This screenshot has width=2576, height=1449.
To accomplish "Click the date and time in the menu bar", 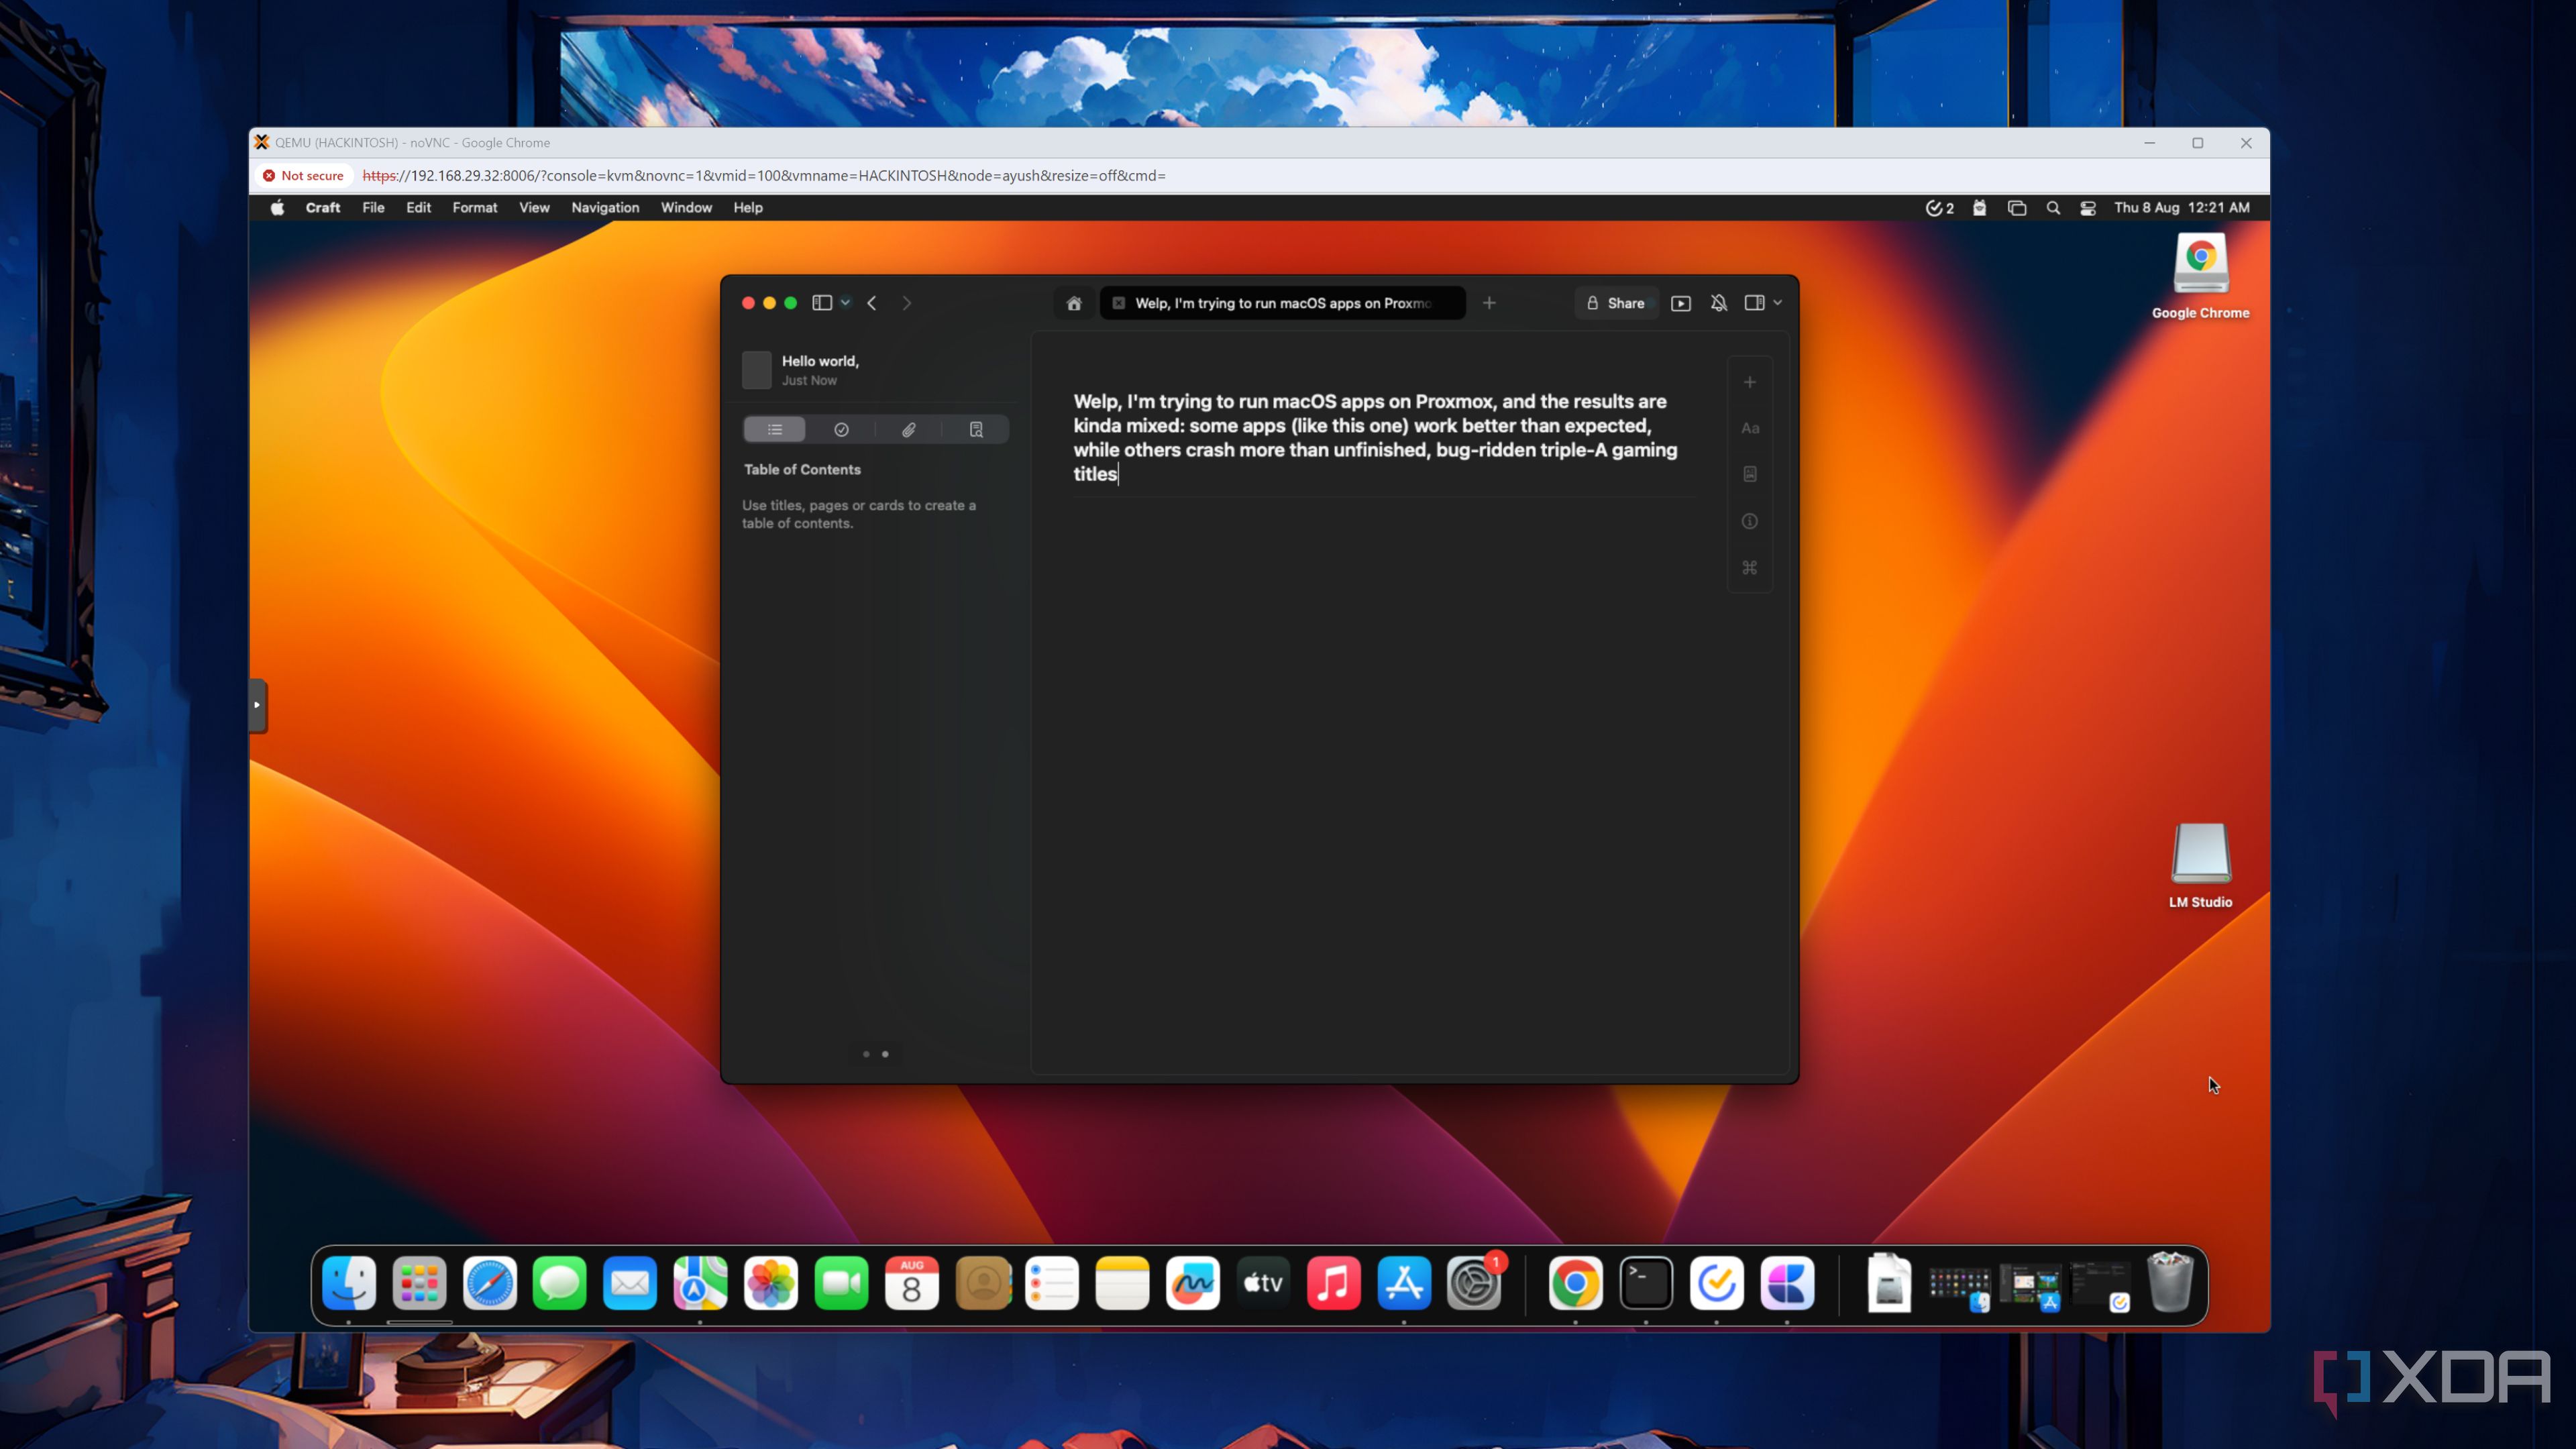I will (2182, 208).
